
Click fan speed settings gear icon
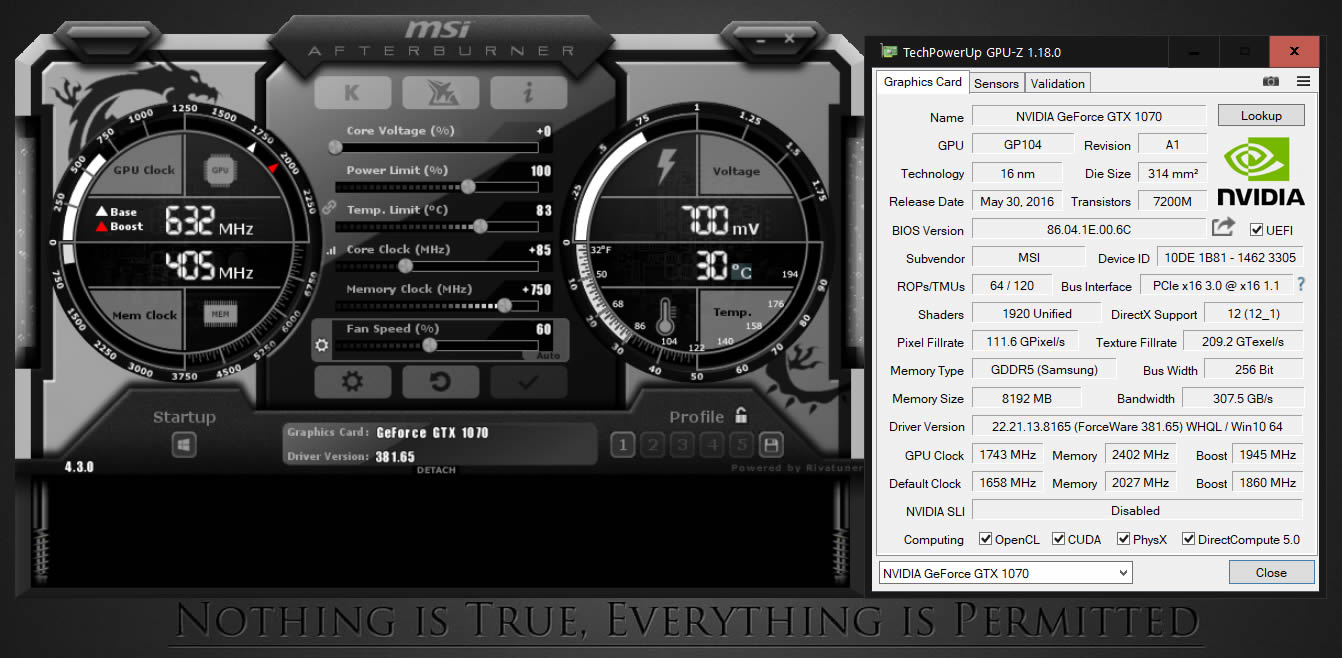[x=322, y=346]
